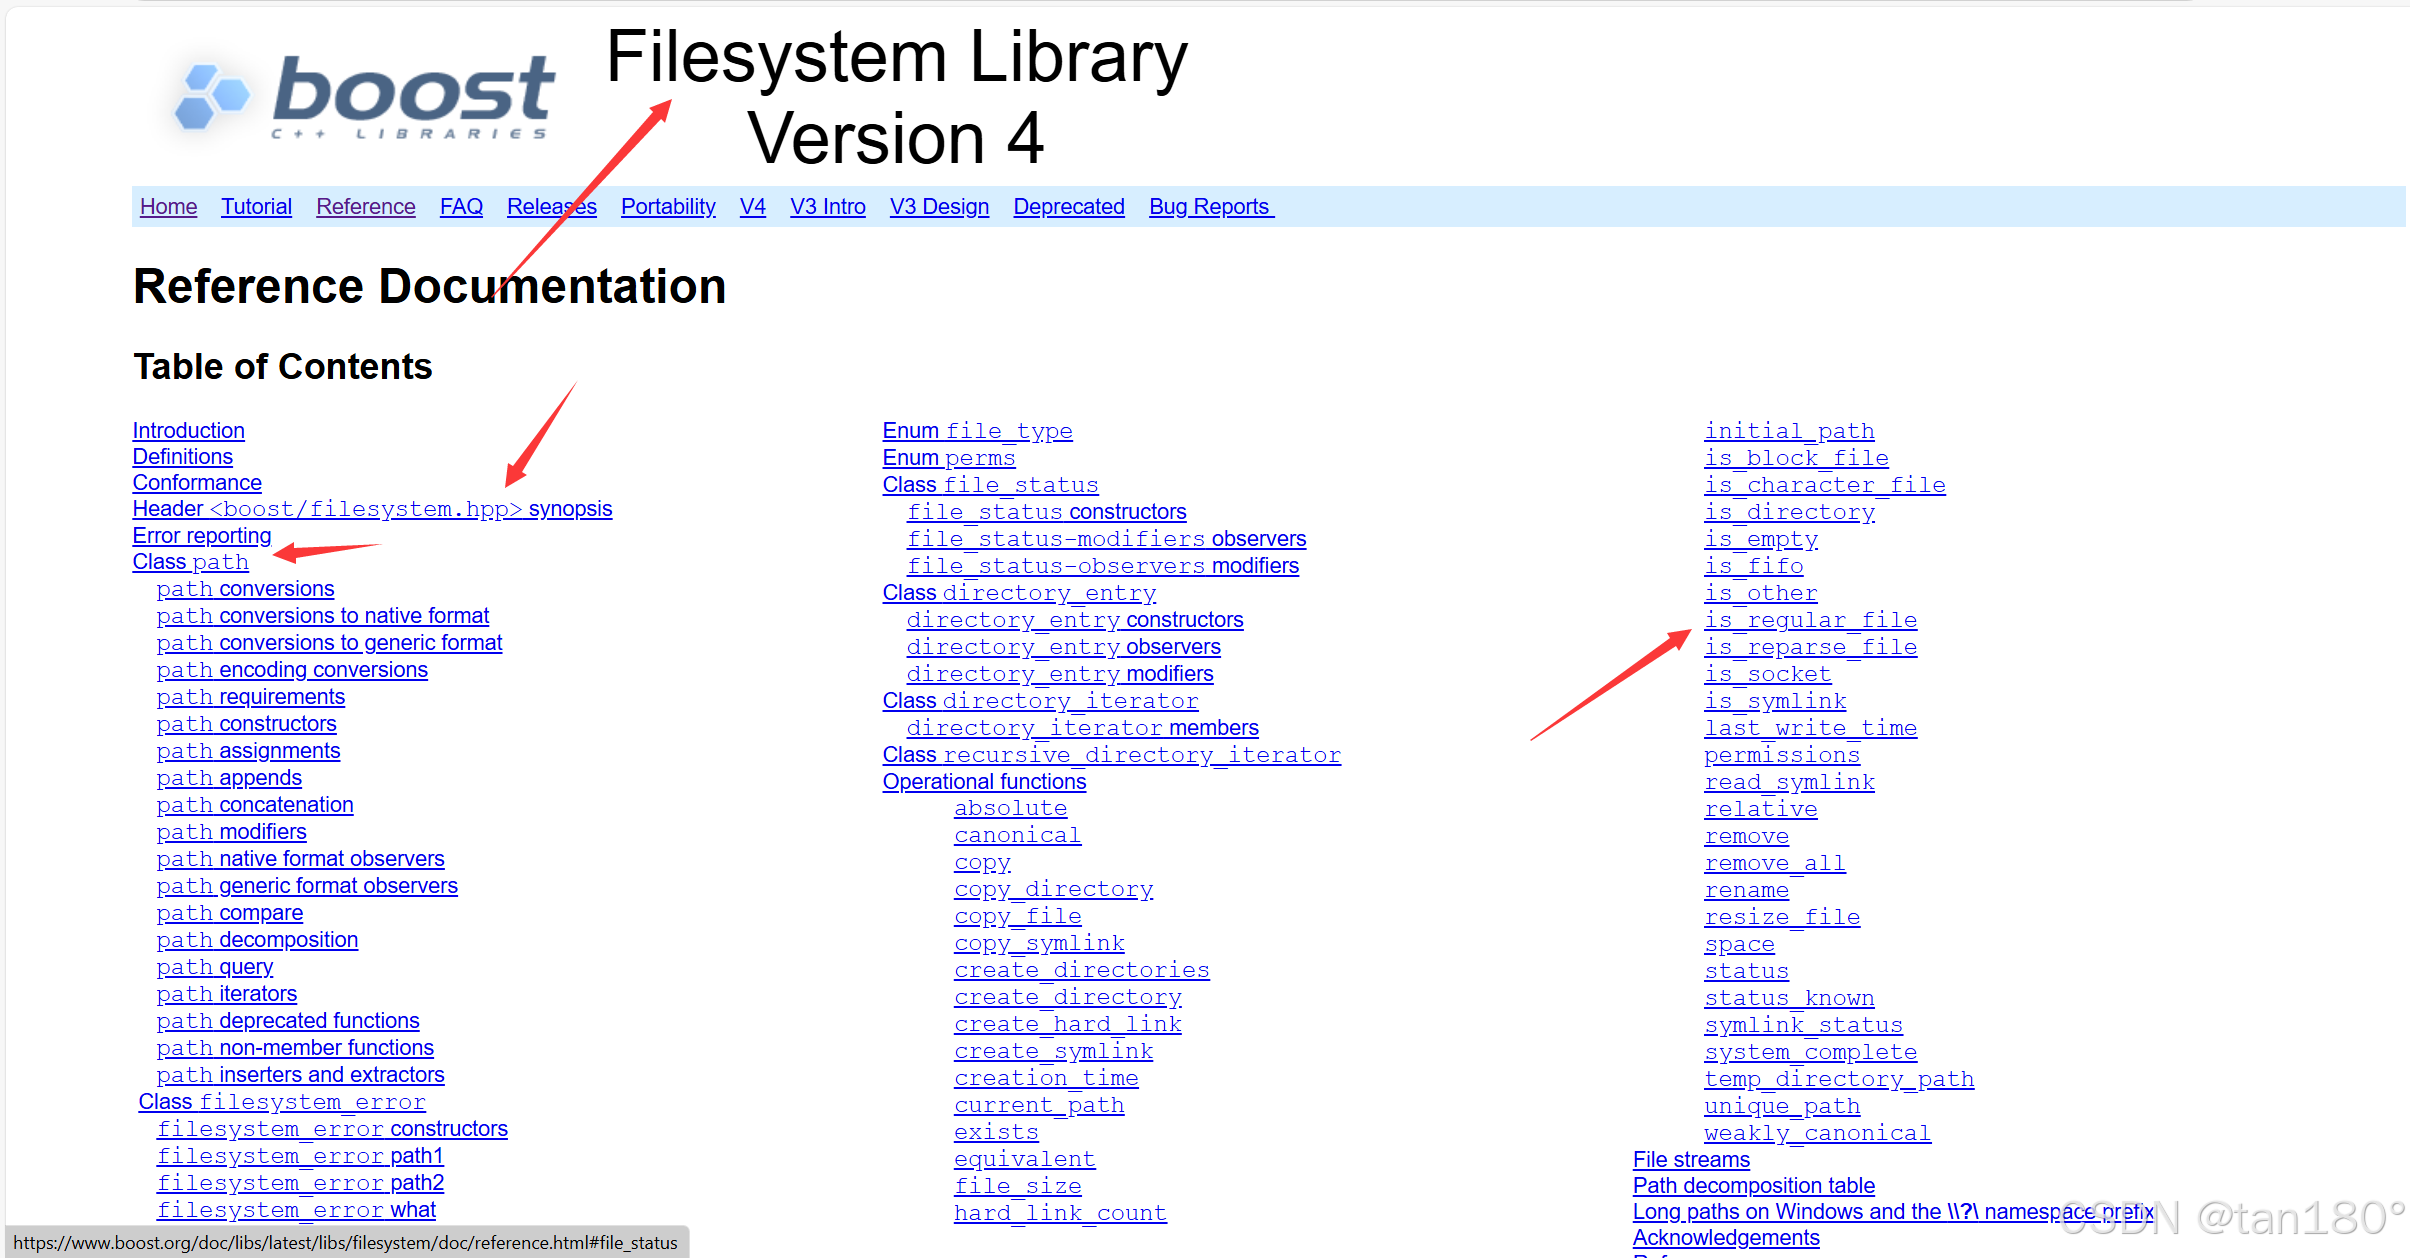Open the File streams section link
Viewport: 2410px width, 1258px height.
click(1692, 1160)
